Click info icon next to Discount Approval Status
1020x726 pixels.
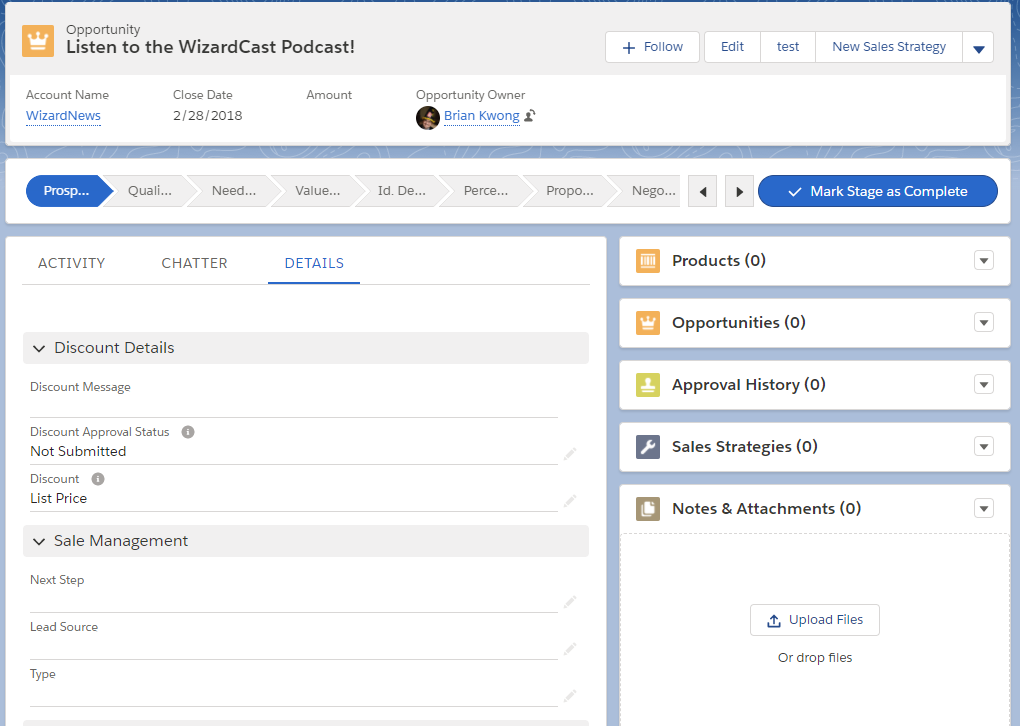click(188, 432)
